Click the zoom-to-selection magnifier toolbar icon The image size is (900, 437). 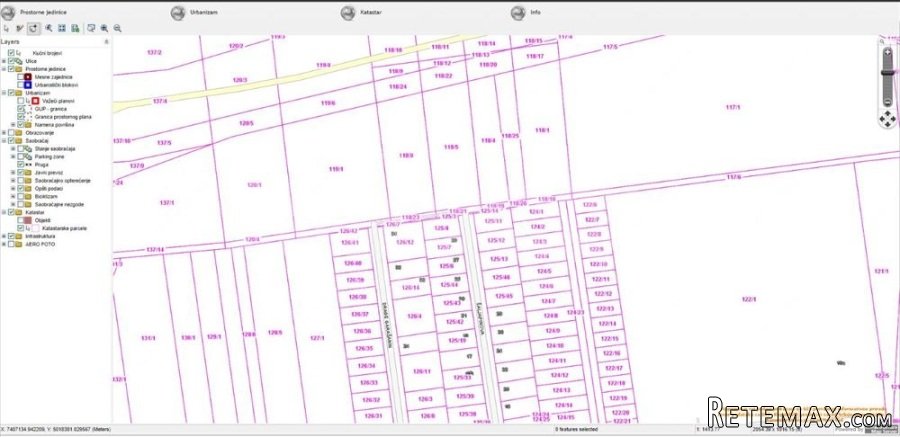click(x=49, y=28)
